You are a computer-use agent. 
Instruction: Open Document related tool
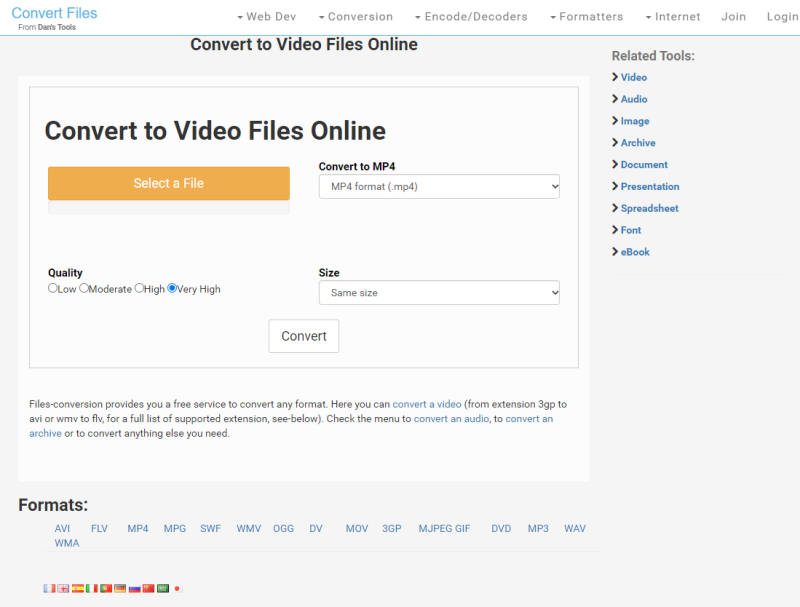[x=644, y=165]
